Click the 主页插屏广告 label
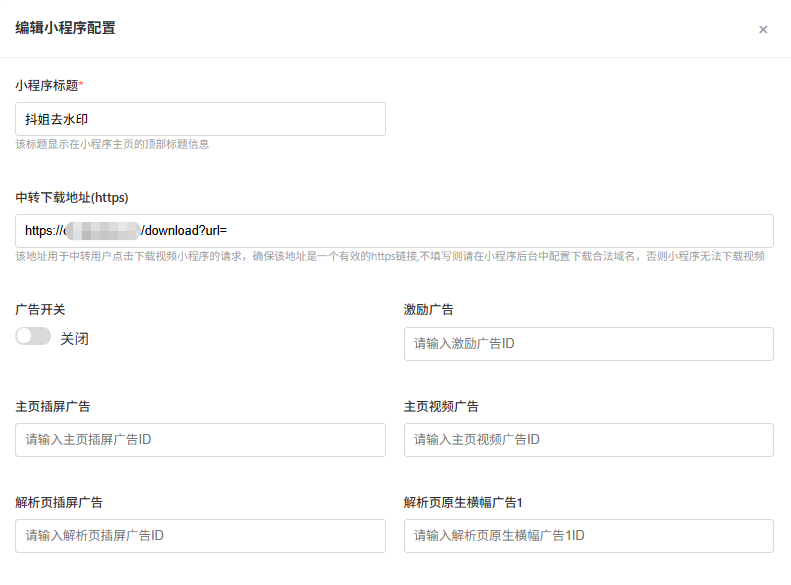The height and width of the screenshot is (585, 791). pyautogui.click(x=53, y=406)
